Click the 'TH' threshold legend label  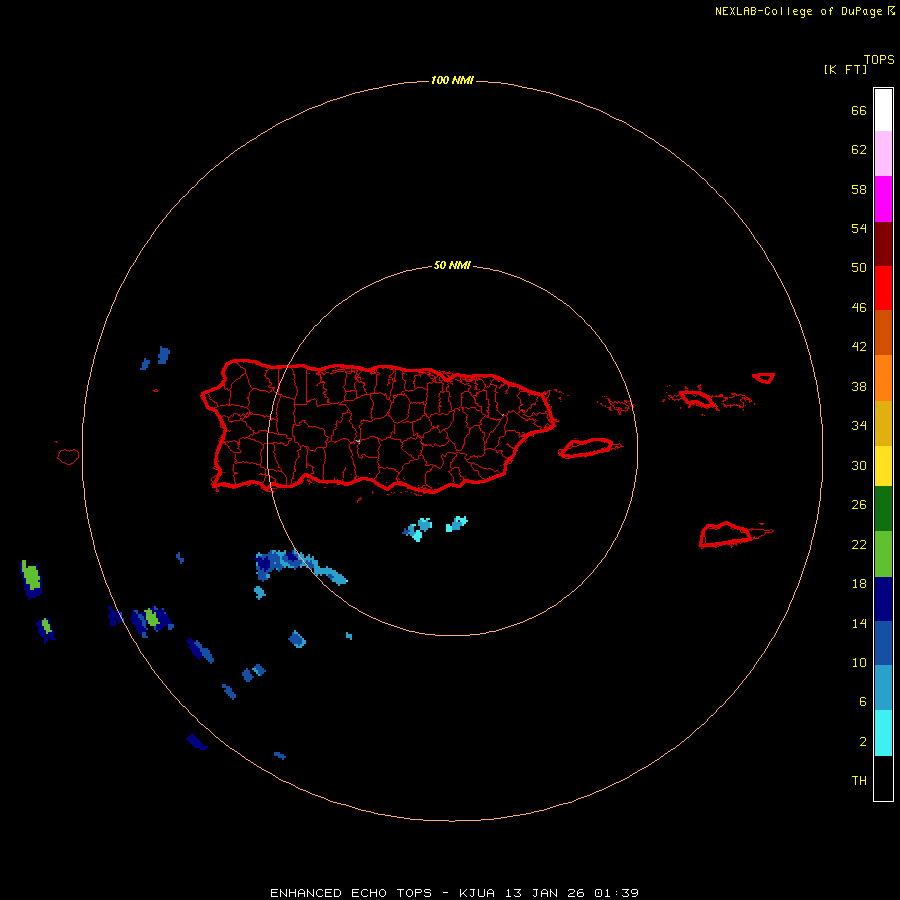point(859,781)
